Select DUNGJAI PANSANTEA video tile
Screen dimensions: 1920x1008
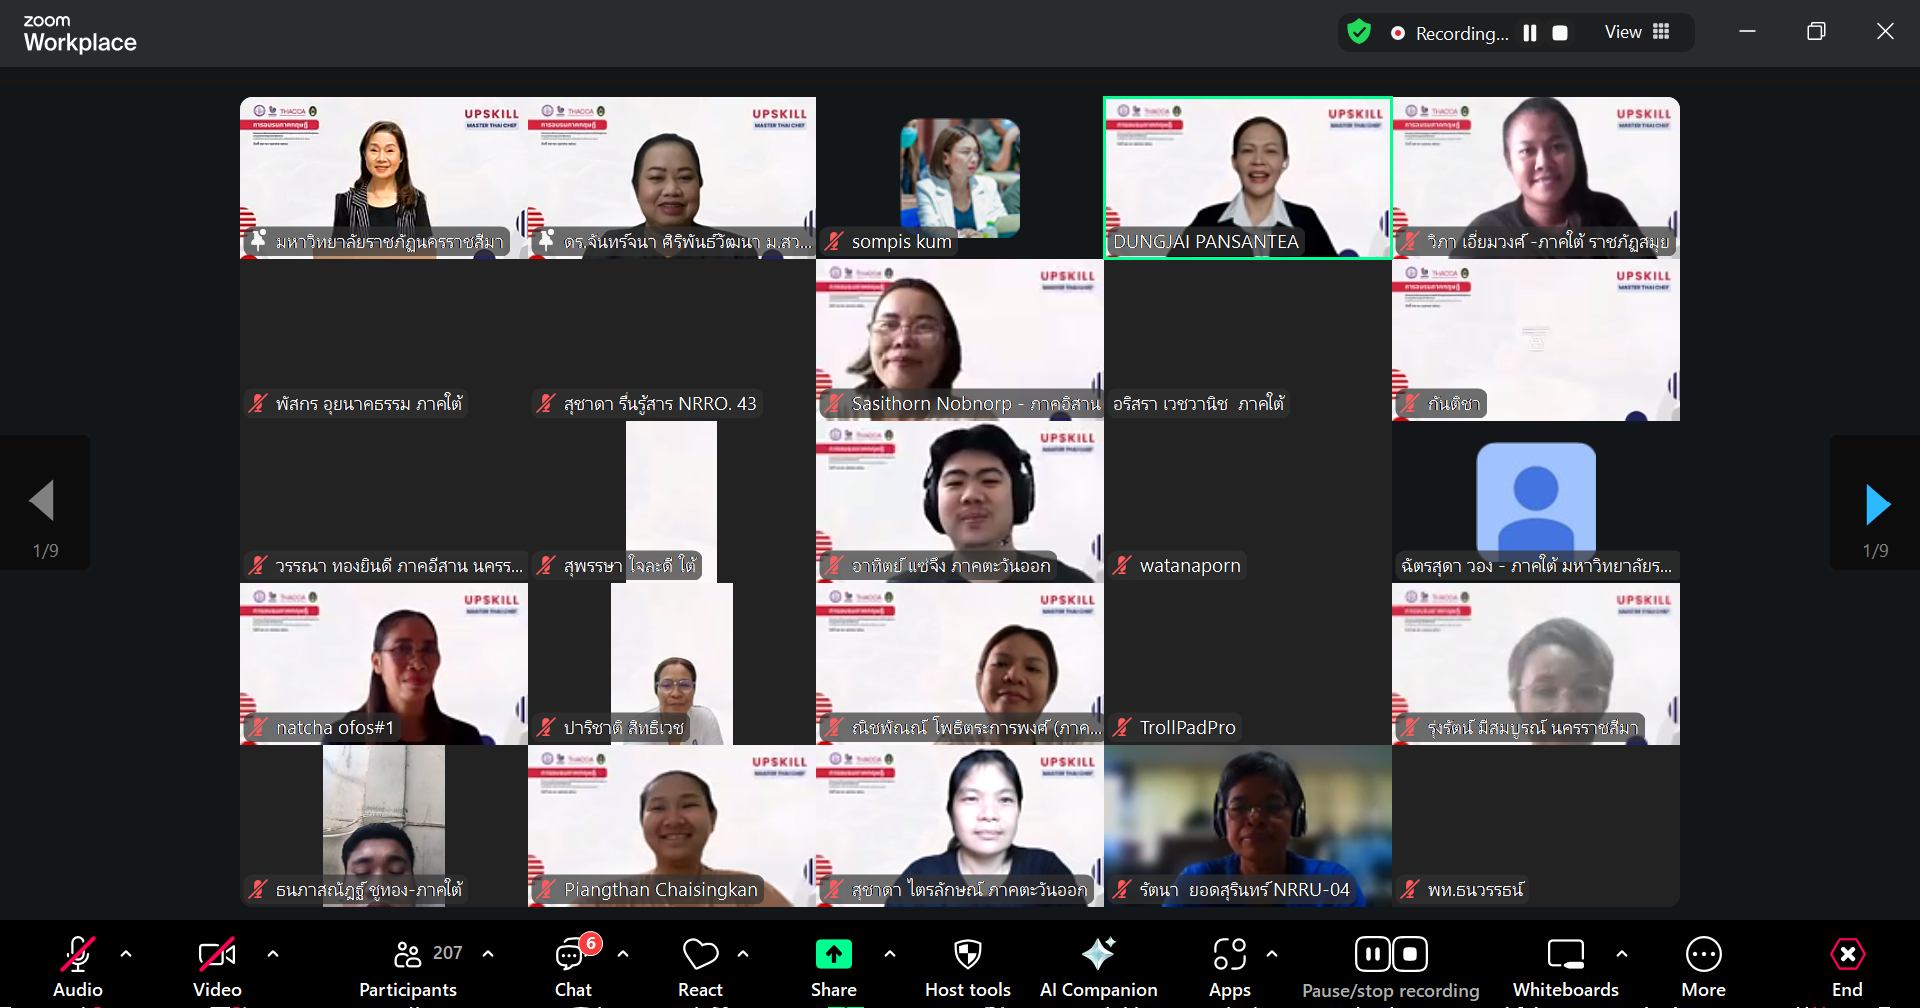1247,177
